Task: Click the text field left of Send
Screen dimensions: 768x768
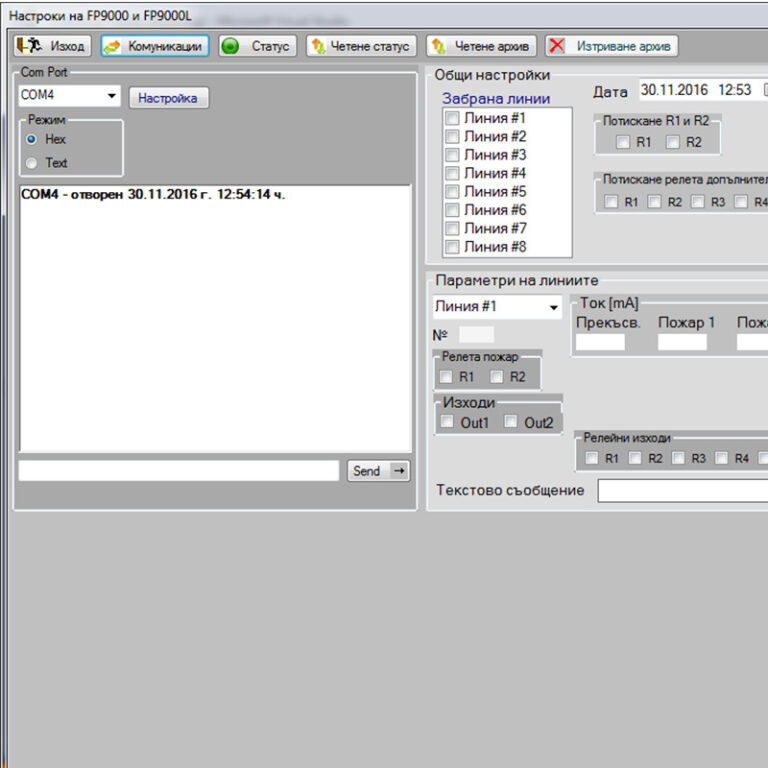Action: pyautogui.click(x=179, y=471)
